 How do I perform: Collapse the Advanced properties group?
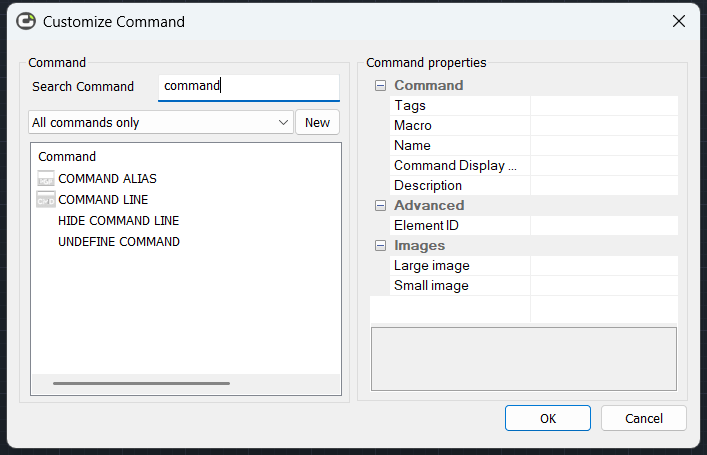(381, 206)
